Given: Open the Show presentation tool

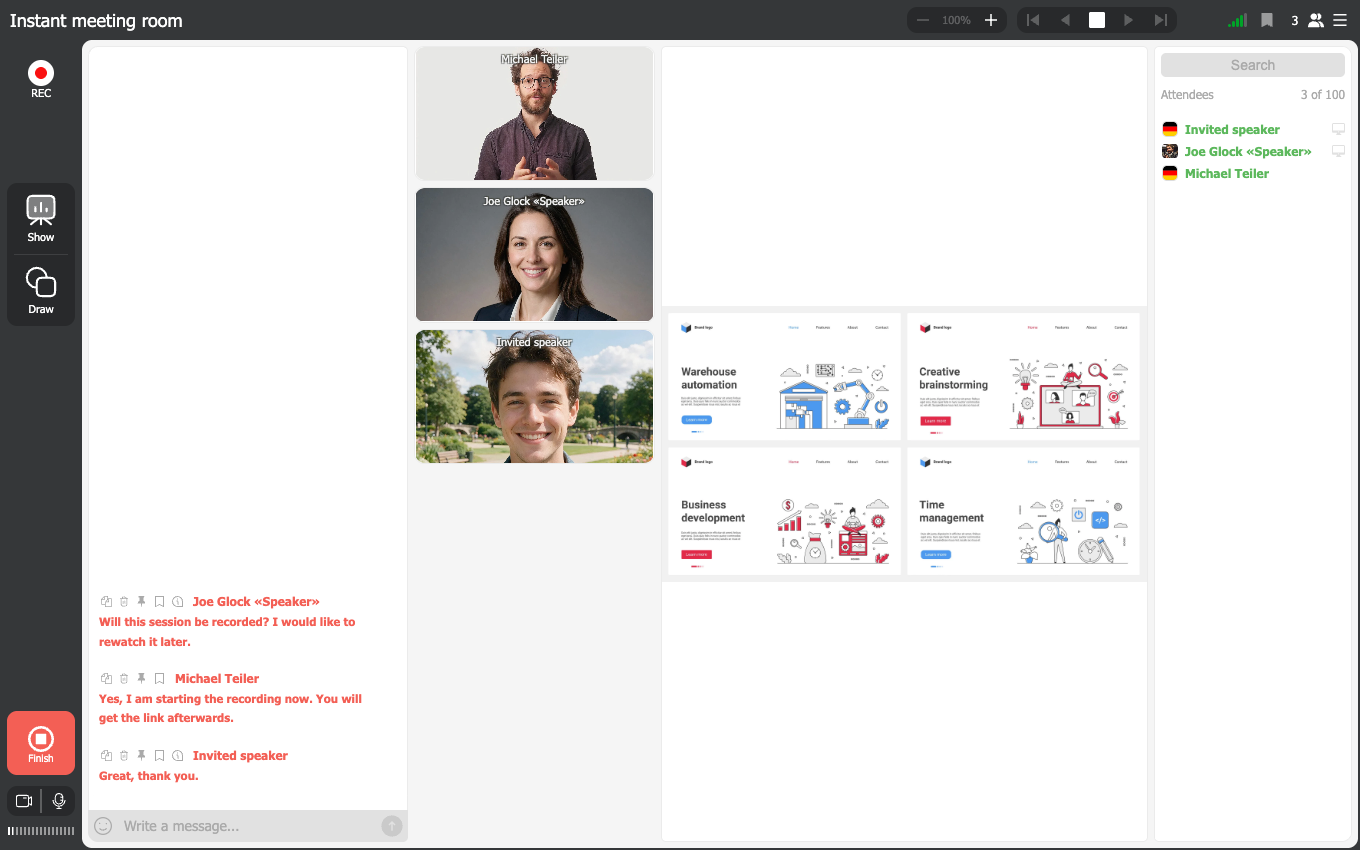Looking at the screenshot, I should (x=41, y=219).
